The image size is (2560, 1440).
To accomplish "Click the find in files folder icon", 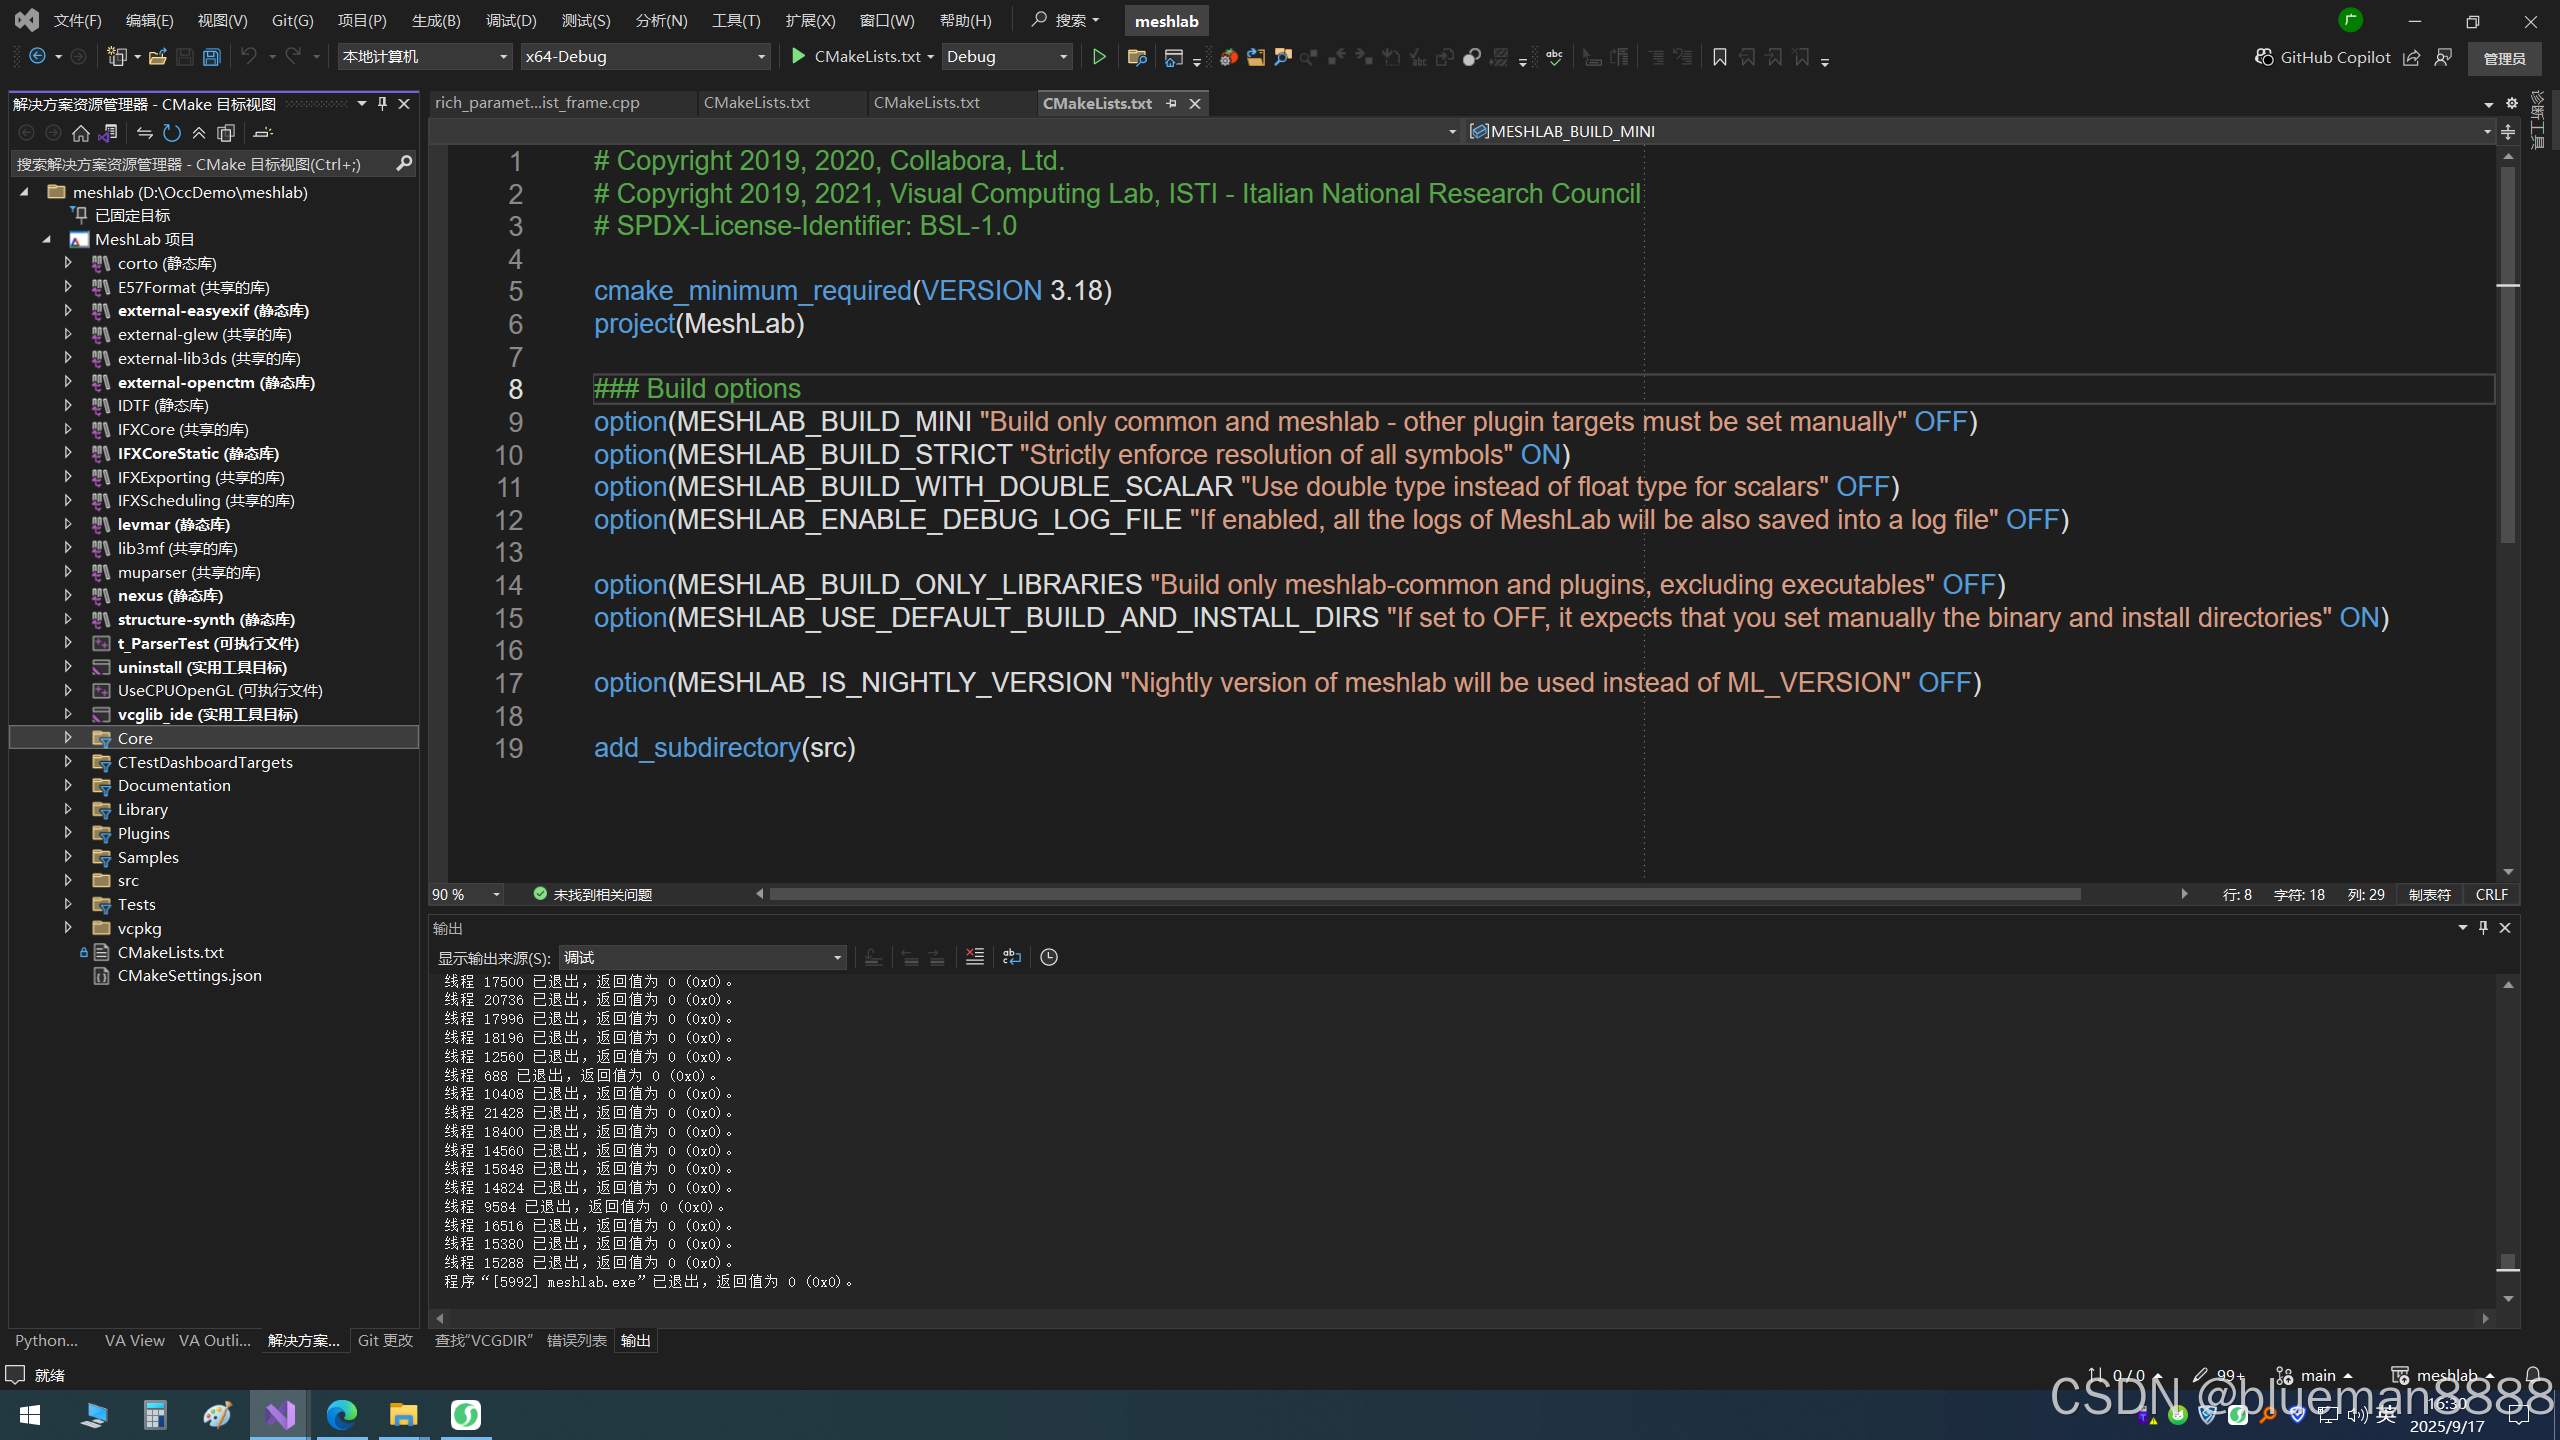I will point(1136,57).
